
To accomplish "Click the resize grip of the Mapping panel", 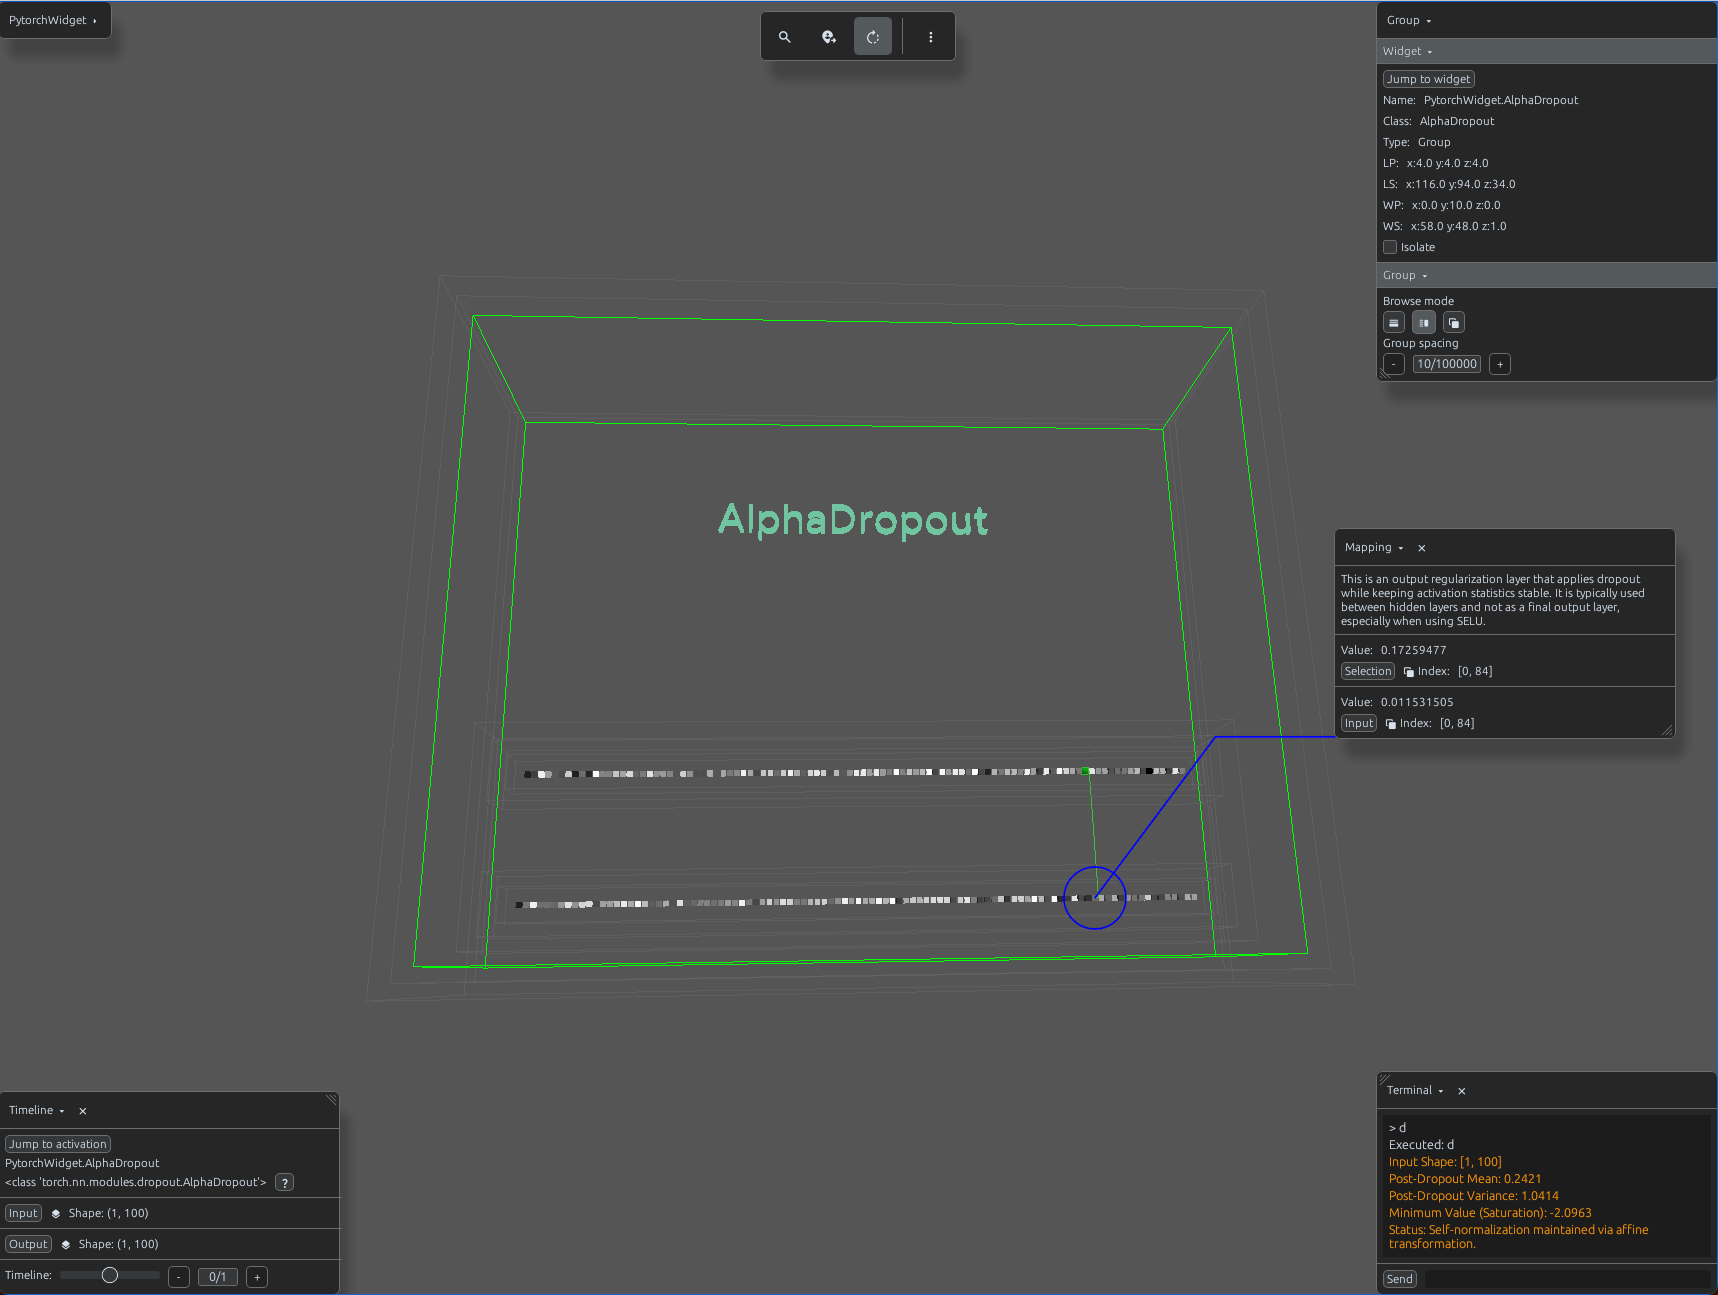I will [1667, 731].
